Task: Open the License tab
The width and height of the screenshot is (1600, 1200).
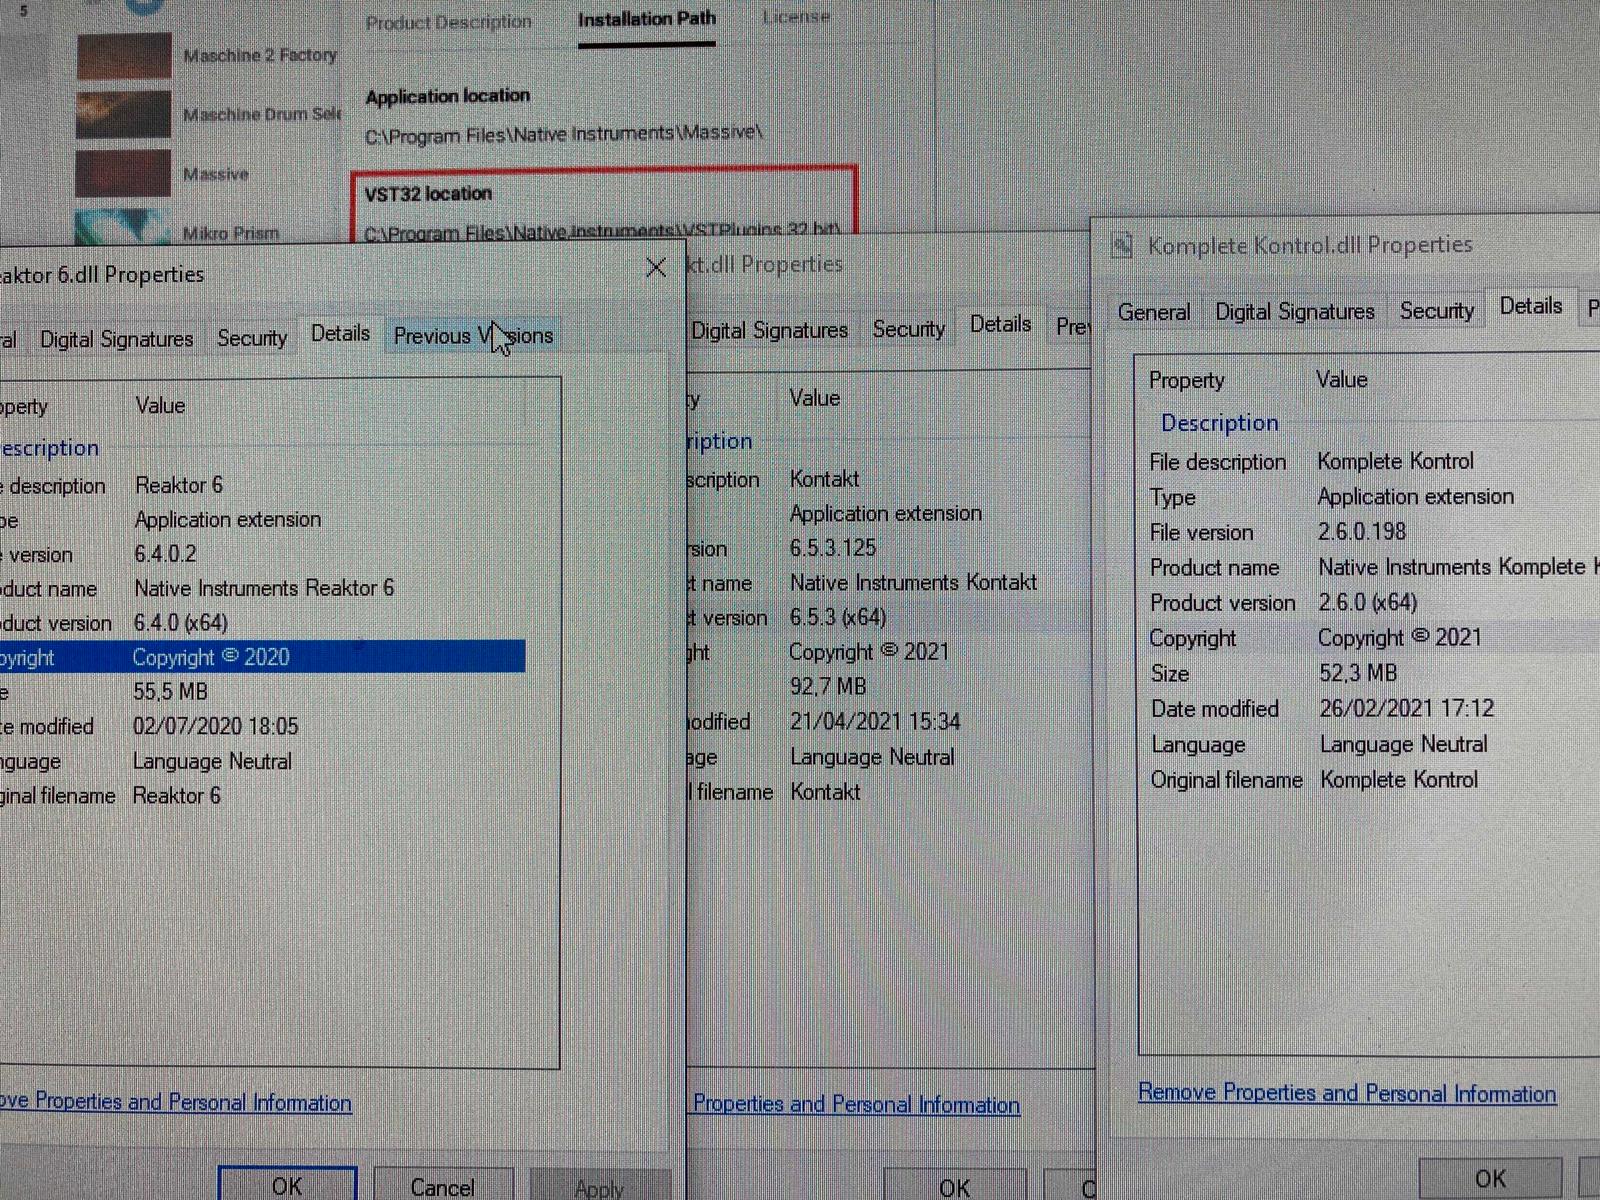Action: (x=796, y=17)
